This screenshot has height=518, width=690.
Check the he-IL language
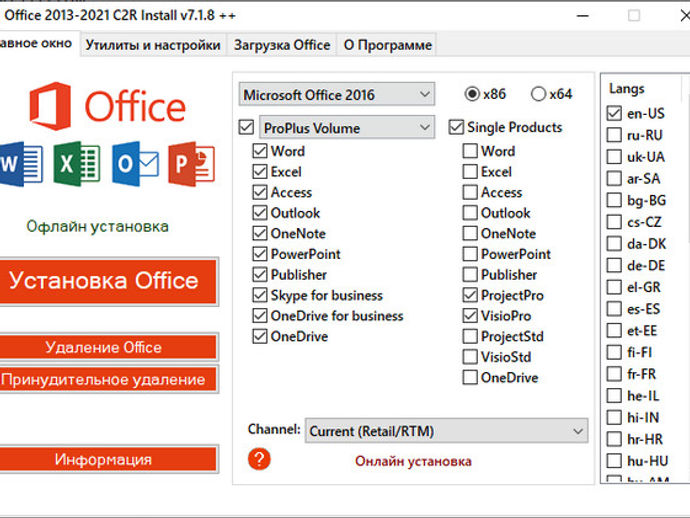614,396
